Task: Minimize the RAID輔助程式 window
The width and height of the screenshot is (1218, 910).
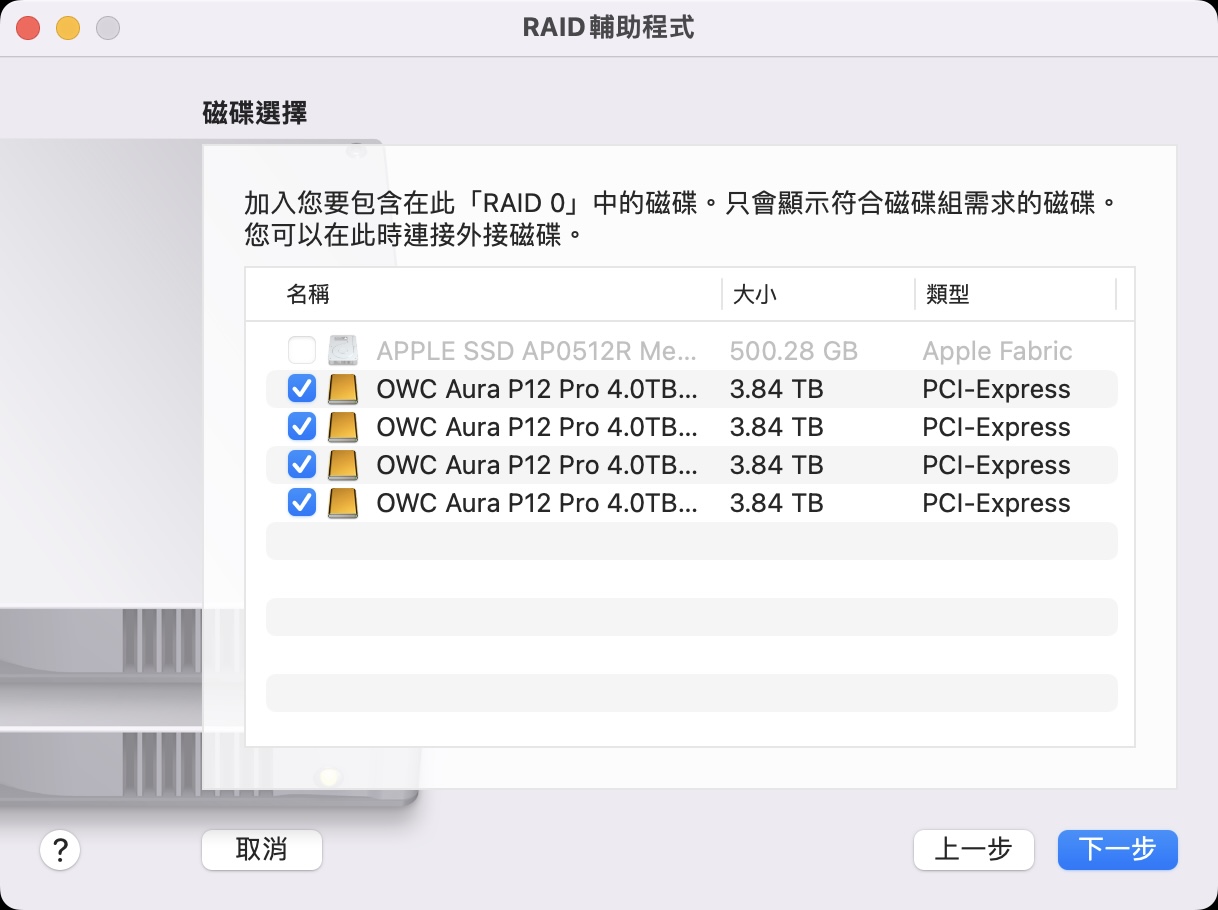Action: 68,28
